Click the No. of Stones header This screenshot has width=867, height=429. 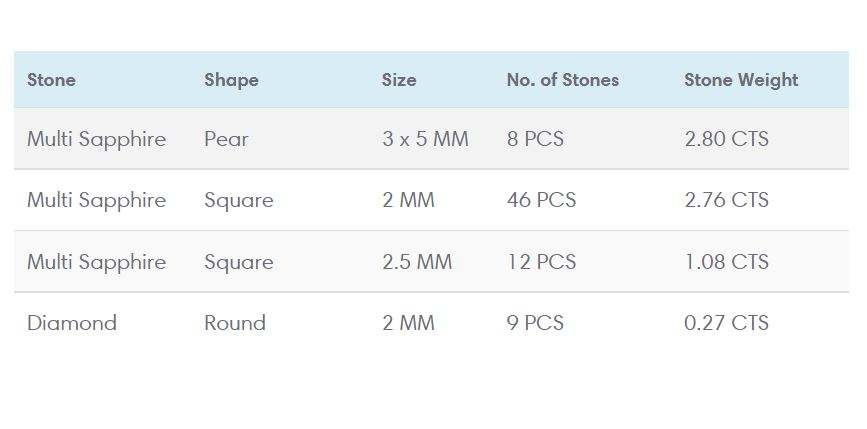pyautogui.click(x=562, y=80)
